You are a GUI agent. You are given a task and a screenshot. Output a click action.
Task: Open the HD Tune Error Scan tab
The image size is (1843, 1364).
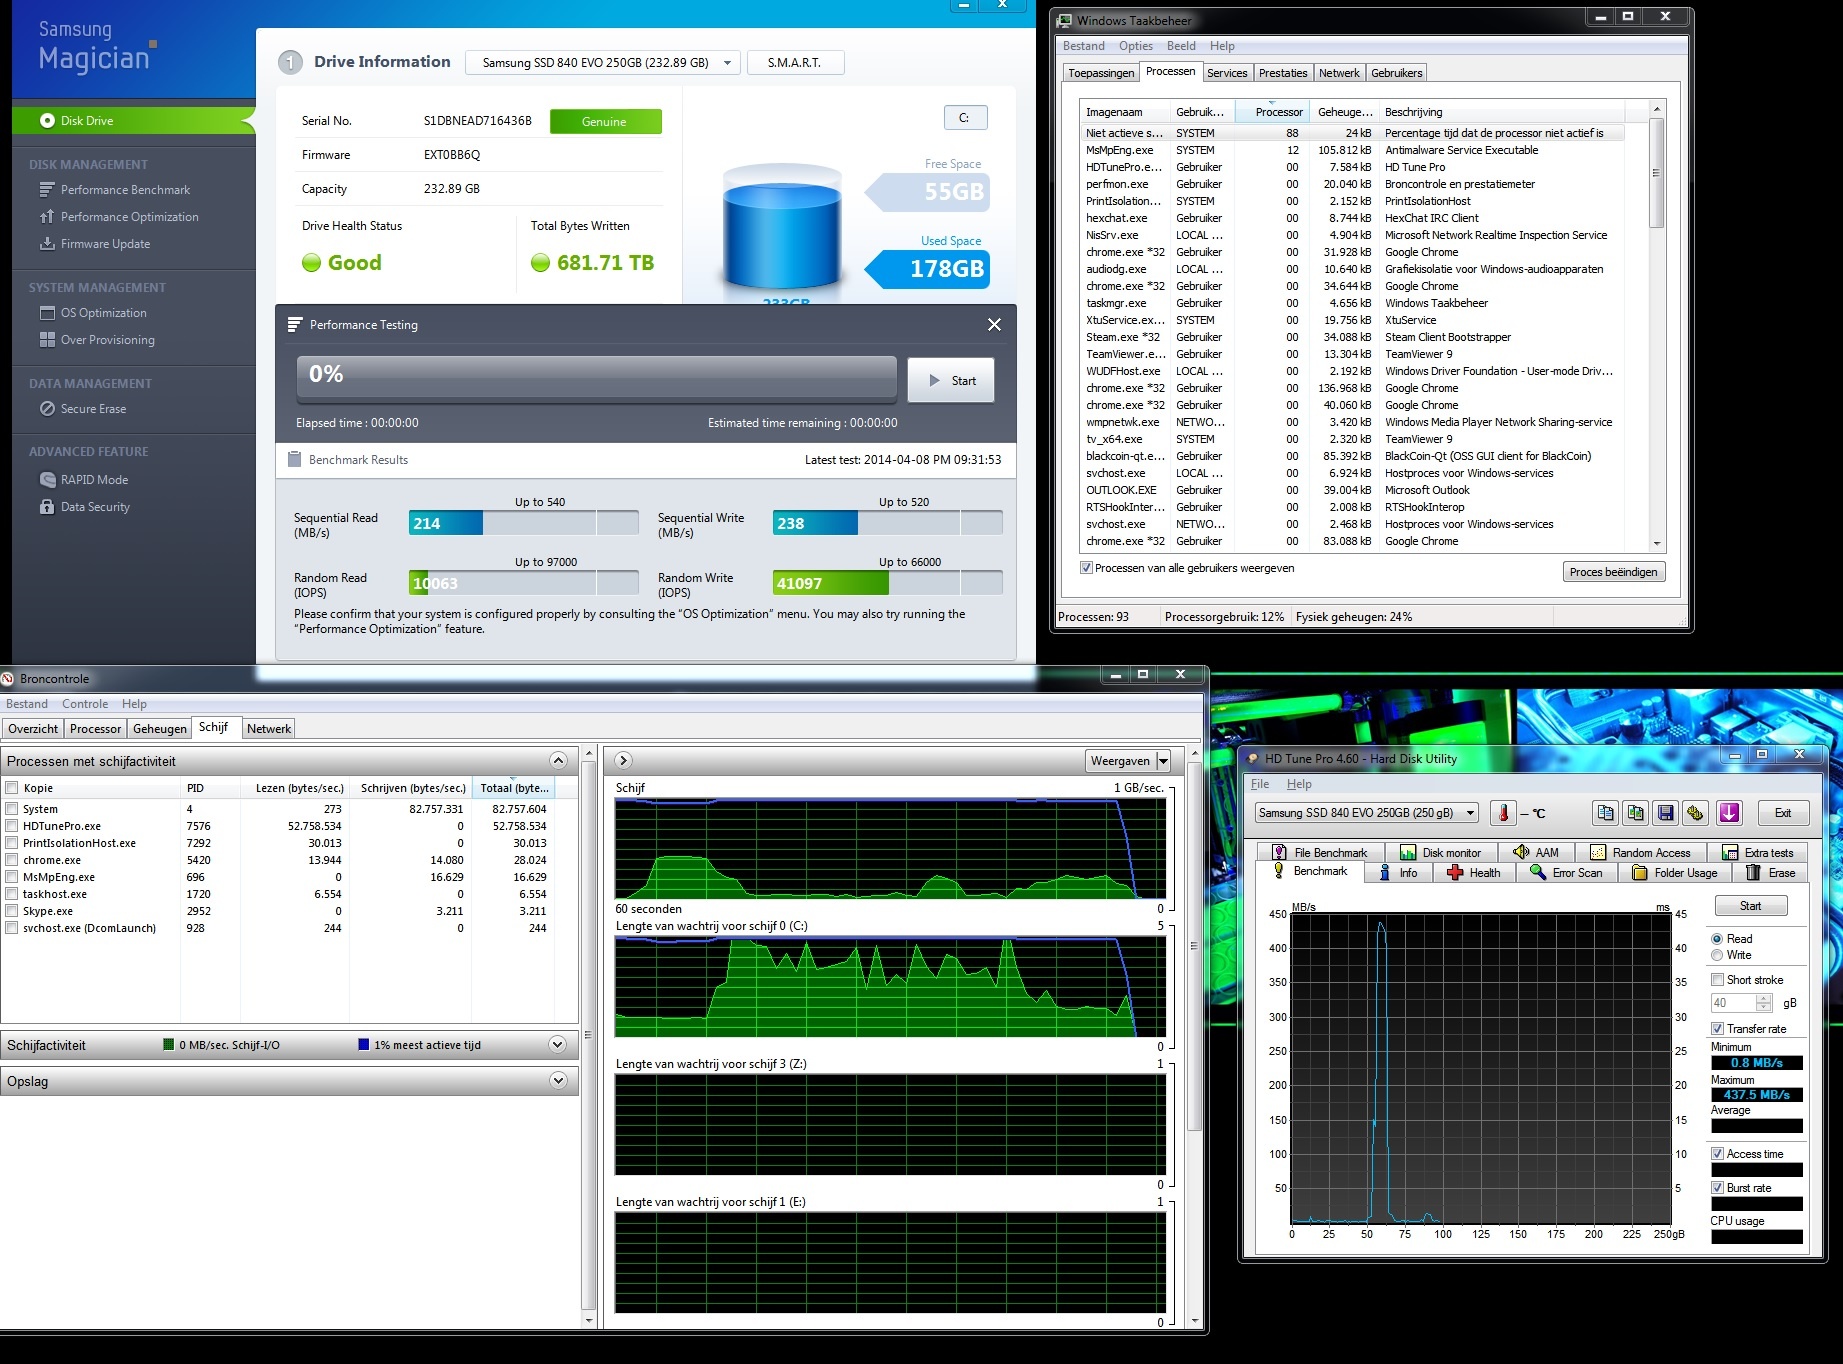pyautogui.click(x=1567, y=873)
